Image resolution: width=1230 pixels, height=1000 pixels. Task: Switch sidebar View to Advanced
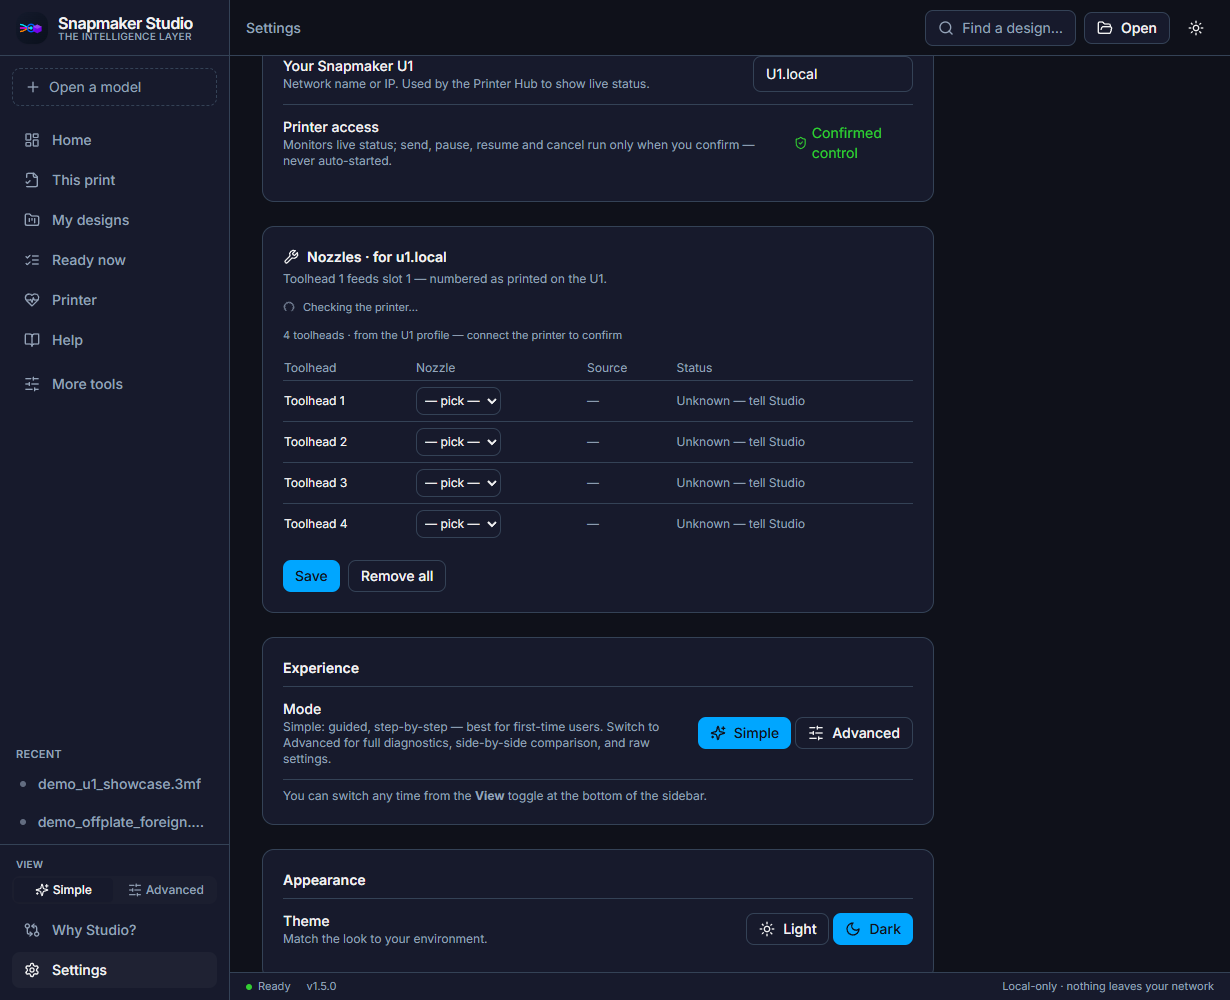tap(165, 890)
